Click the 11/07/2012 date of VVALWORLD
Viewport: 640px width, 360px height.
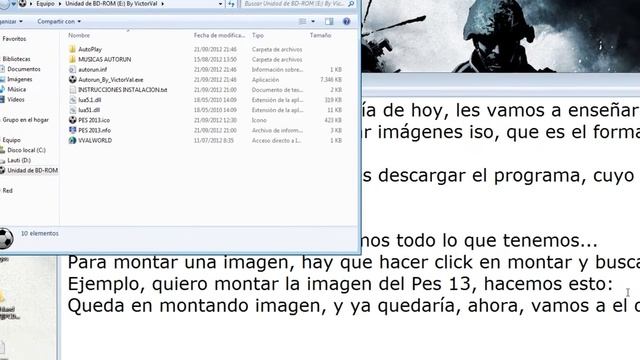[214, 140]
